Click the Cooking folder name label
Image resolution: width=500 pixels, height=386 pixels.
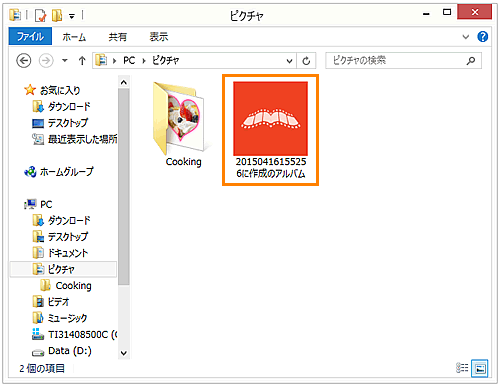[x=184, y=162]
